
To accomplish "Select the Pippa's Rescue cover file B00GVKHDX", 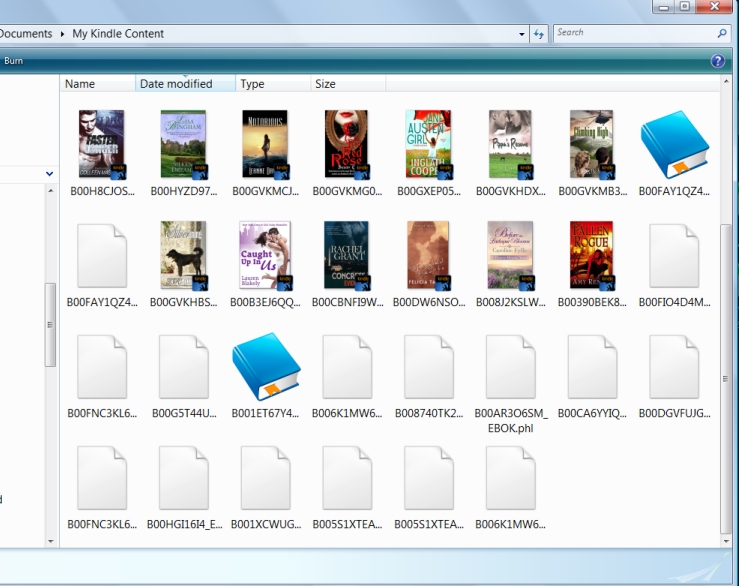I will 510,153.
